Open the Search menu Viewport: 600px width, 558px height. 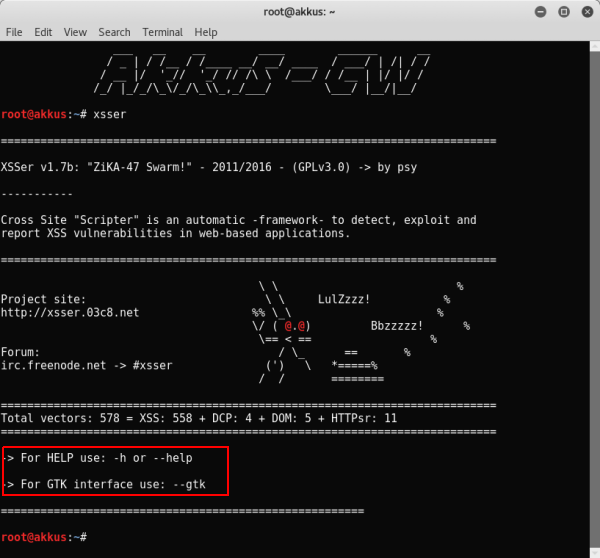point(114,32)
